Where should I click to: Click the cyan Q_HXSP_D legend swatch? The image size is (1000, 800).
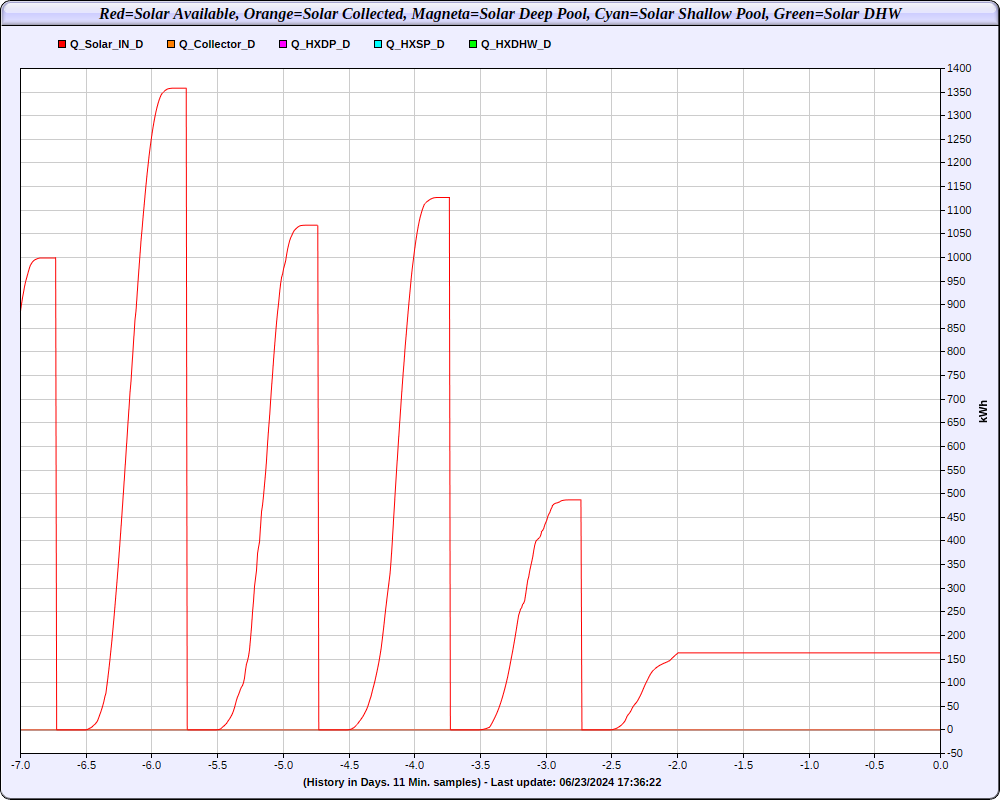[378, 44]
